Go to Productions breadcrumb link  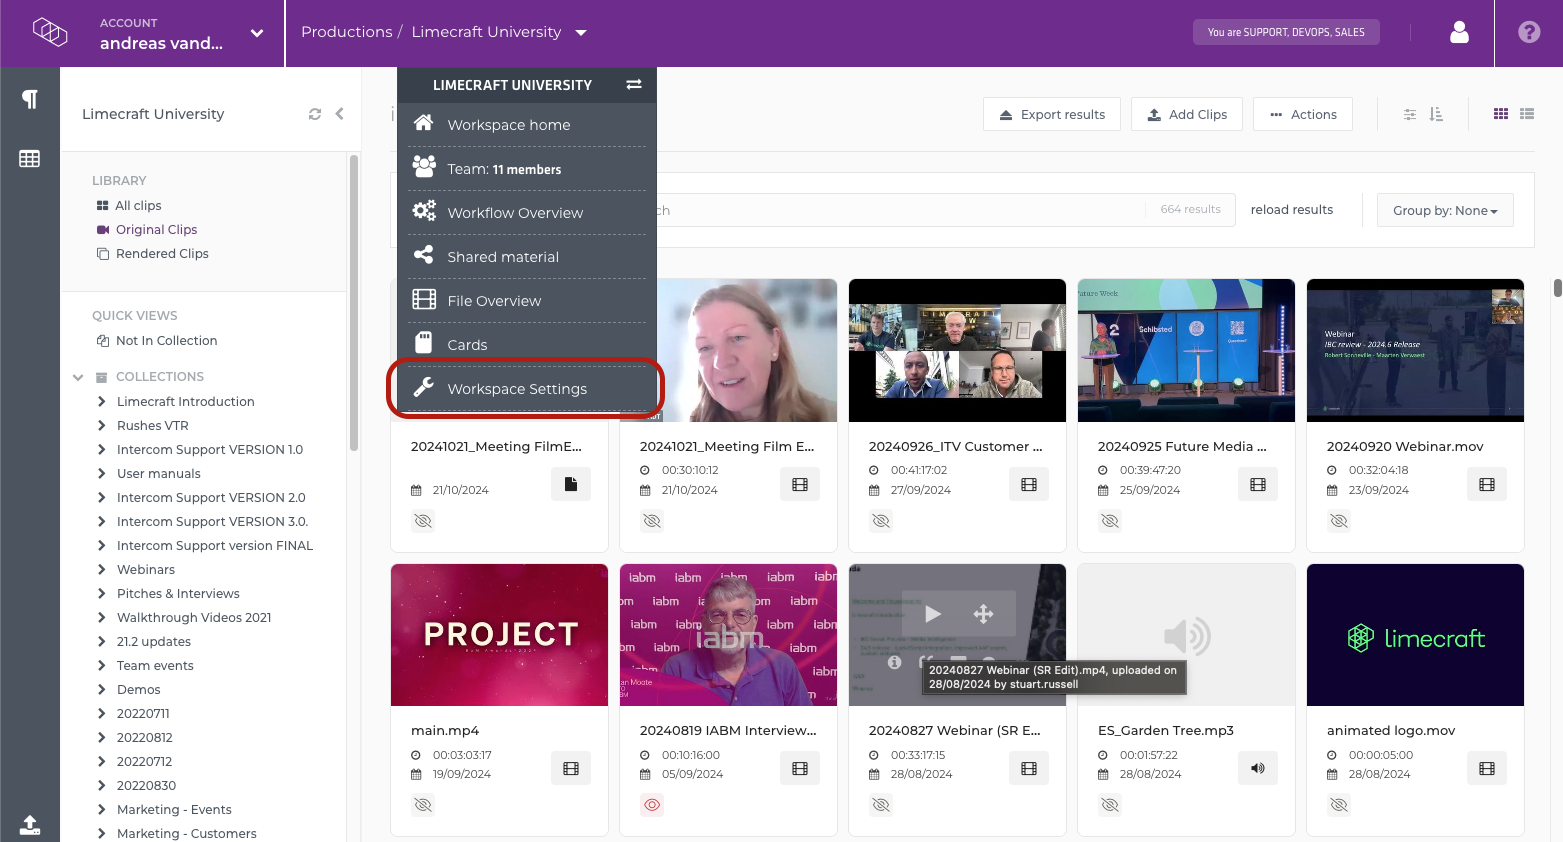coord(347,32)
